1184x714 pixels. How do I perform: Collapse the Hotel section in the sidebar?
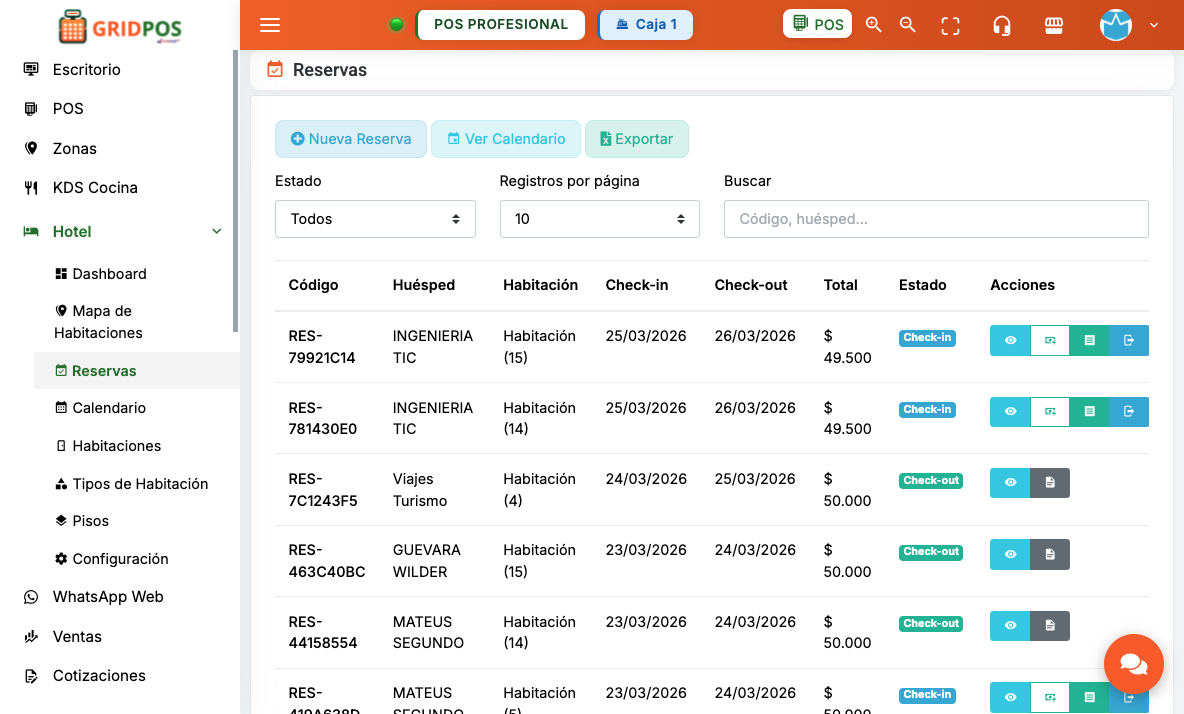[217, 231]
